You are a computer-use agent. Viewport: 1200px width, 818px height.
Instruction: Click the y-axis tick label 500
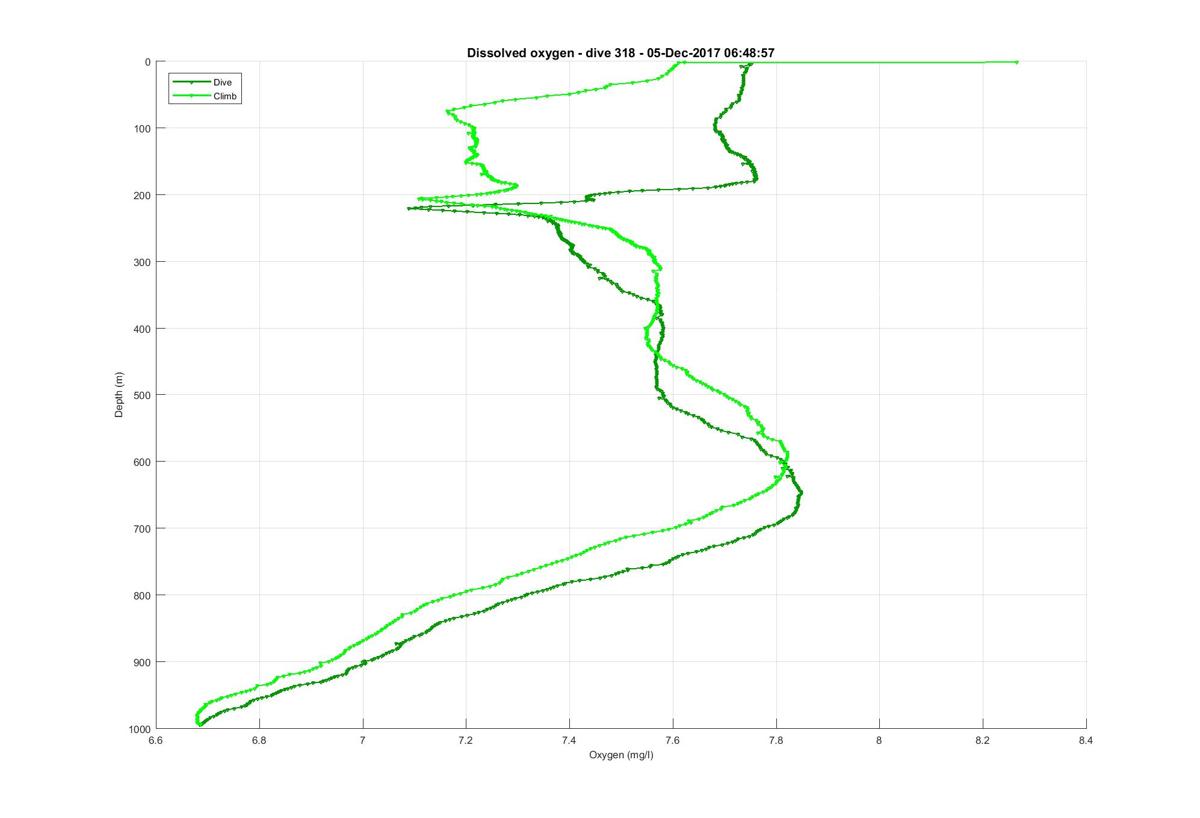[x=143, y=395]
